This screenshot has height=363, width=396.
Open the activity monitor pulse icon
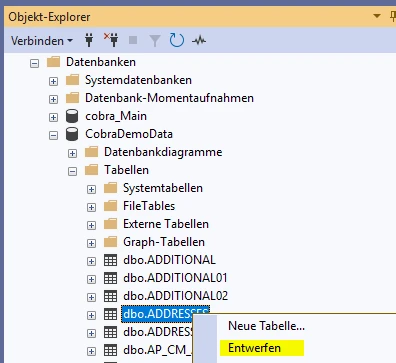(x=199, y=41)
